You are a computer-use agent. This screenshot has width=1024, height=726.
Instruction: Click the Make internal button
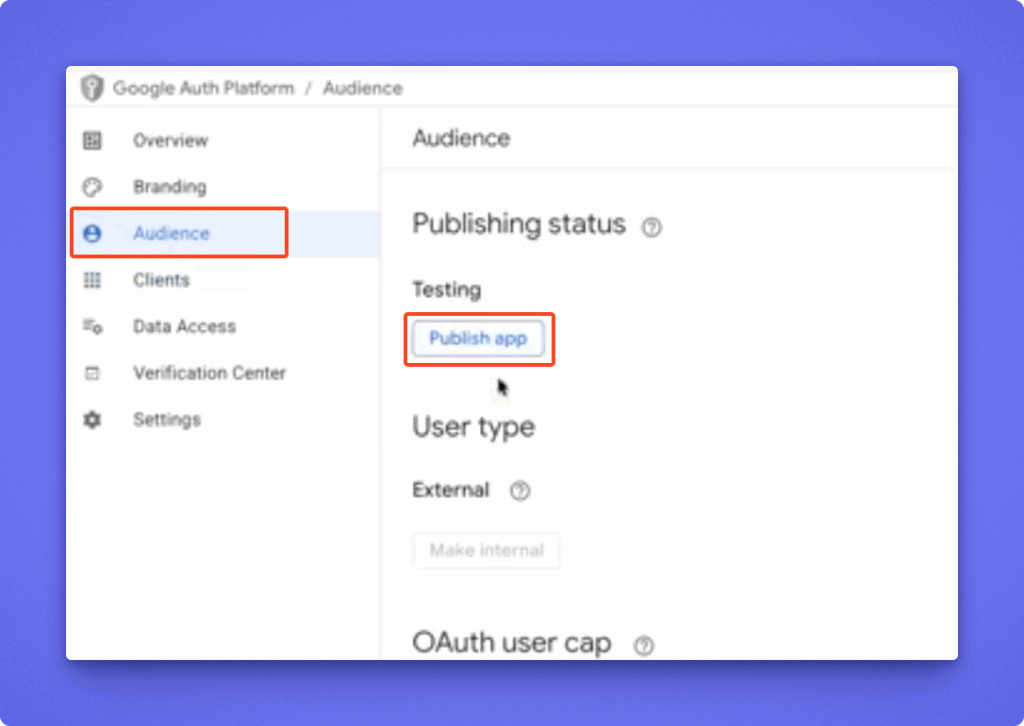pos(486,551)
